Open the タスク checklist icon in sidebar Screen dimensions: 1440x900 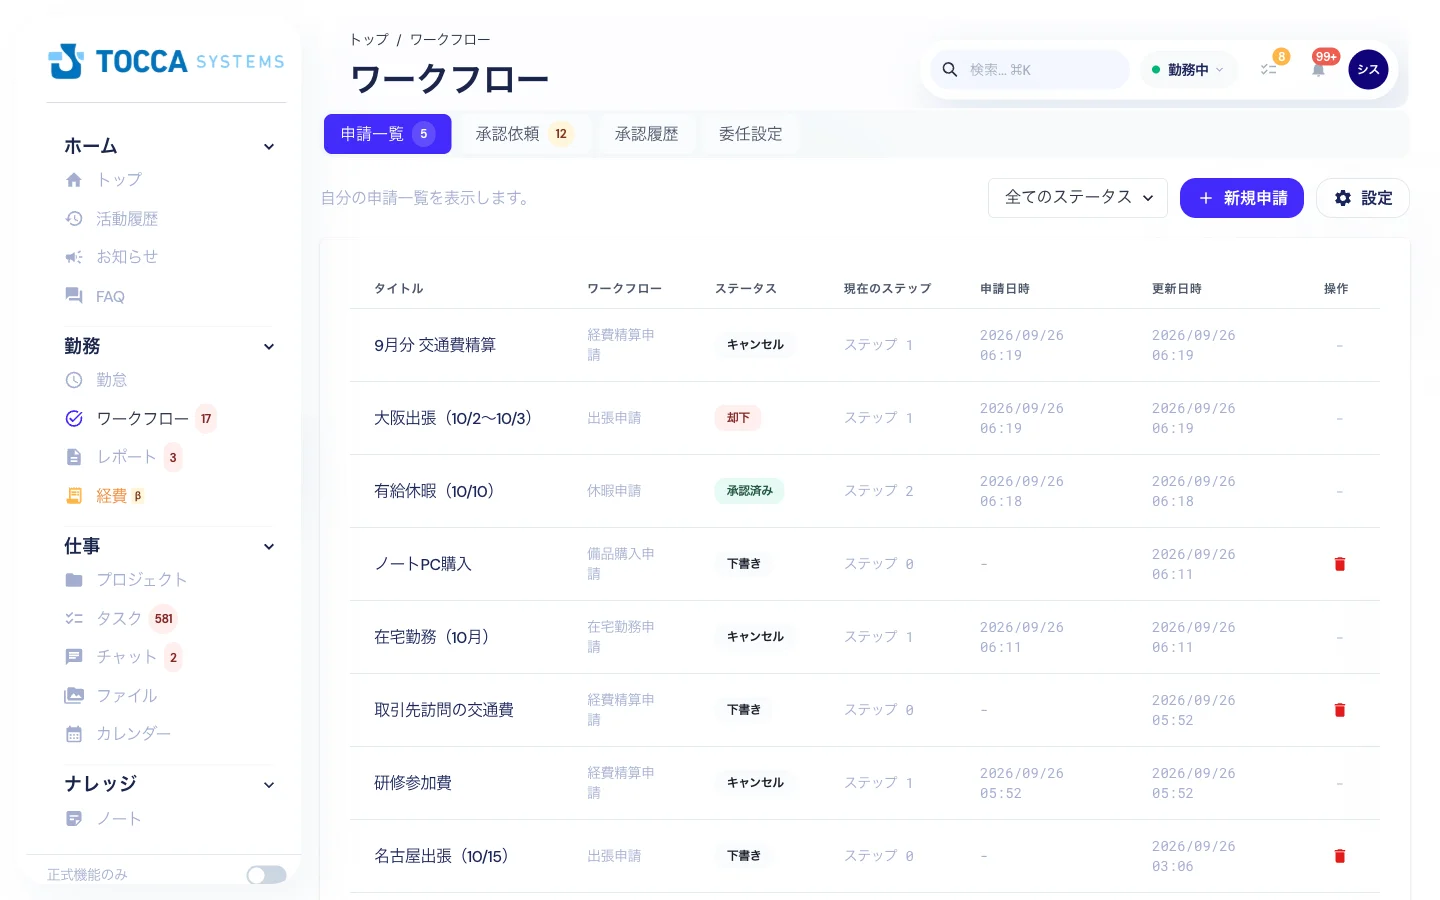coord(74,619)
